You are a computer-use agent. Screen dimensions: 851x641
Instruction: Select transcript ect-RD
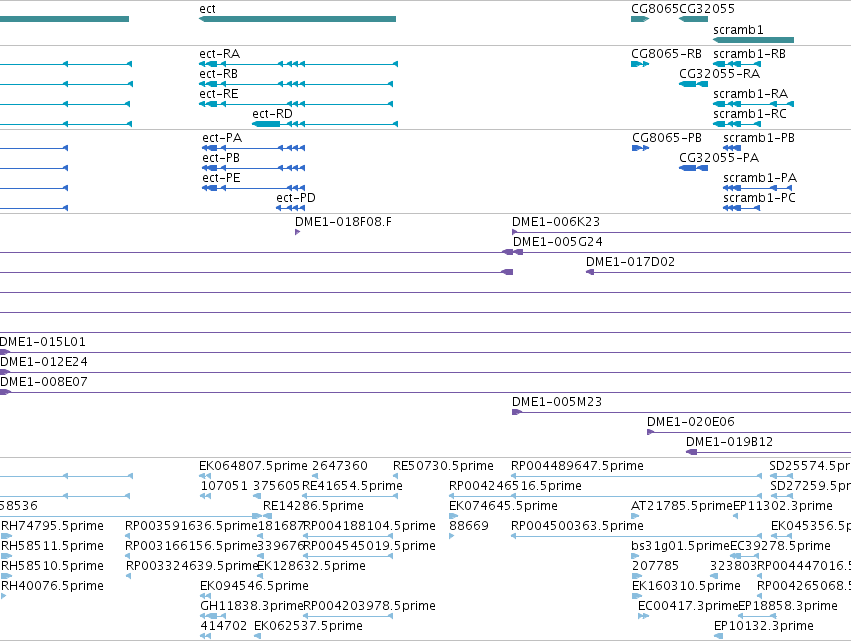point(325,124)
